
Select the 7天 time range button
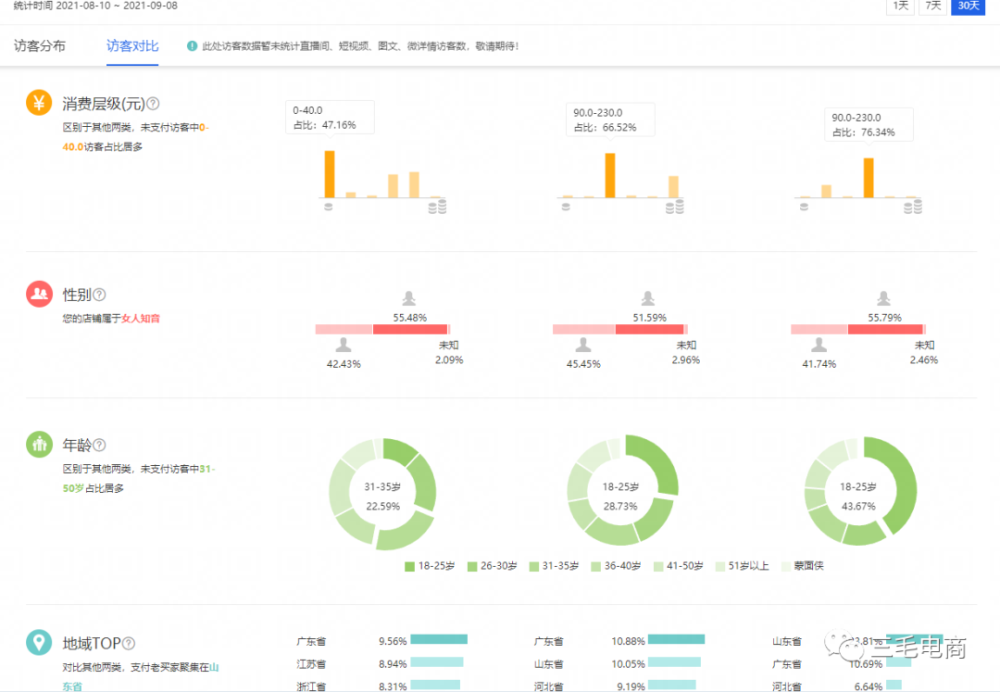[933, 6]
